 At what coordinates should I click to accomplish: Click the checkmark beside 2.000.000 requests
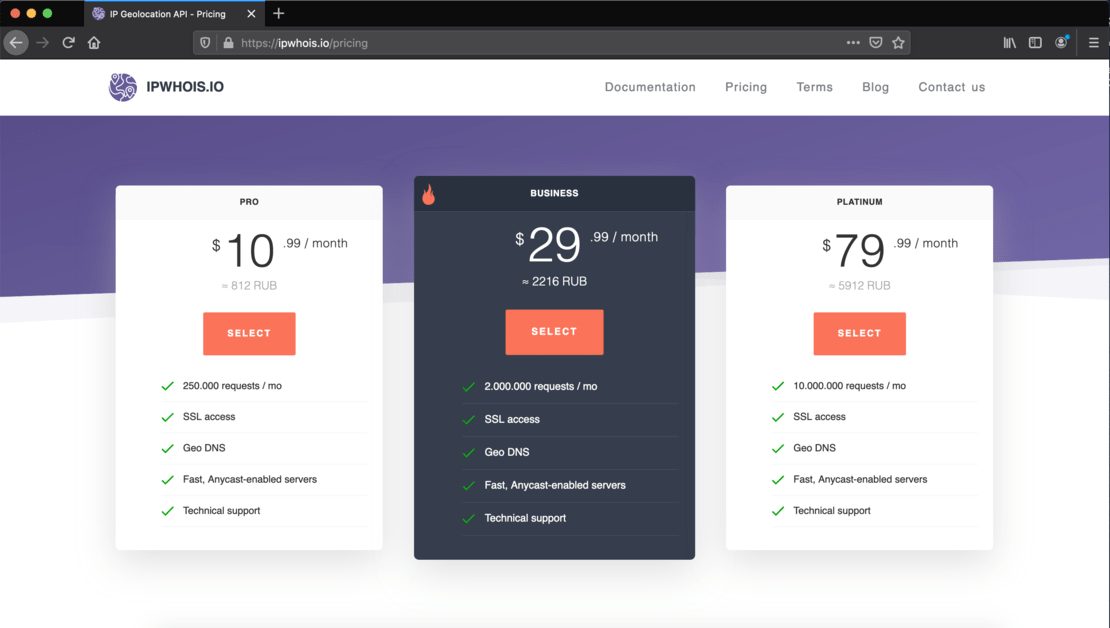pos(468,387)
